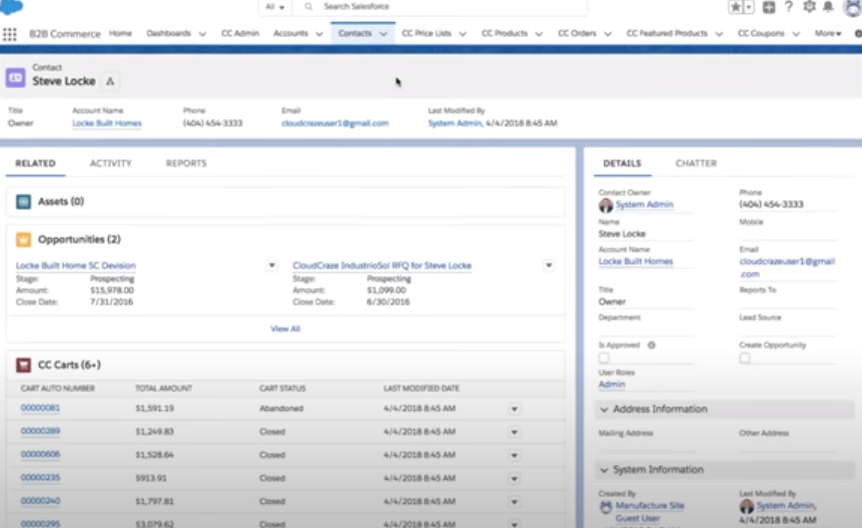Click the cloudcrazeuser1@gmail.com email link in header

click(x=335, y=123)
